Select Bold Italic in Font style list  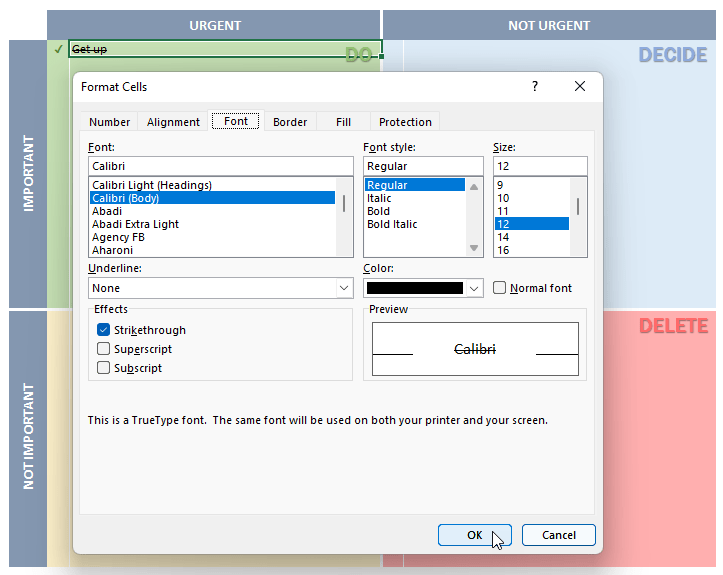392,224
